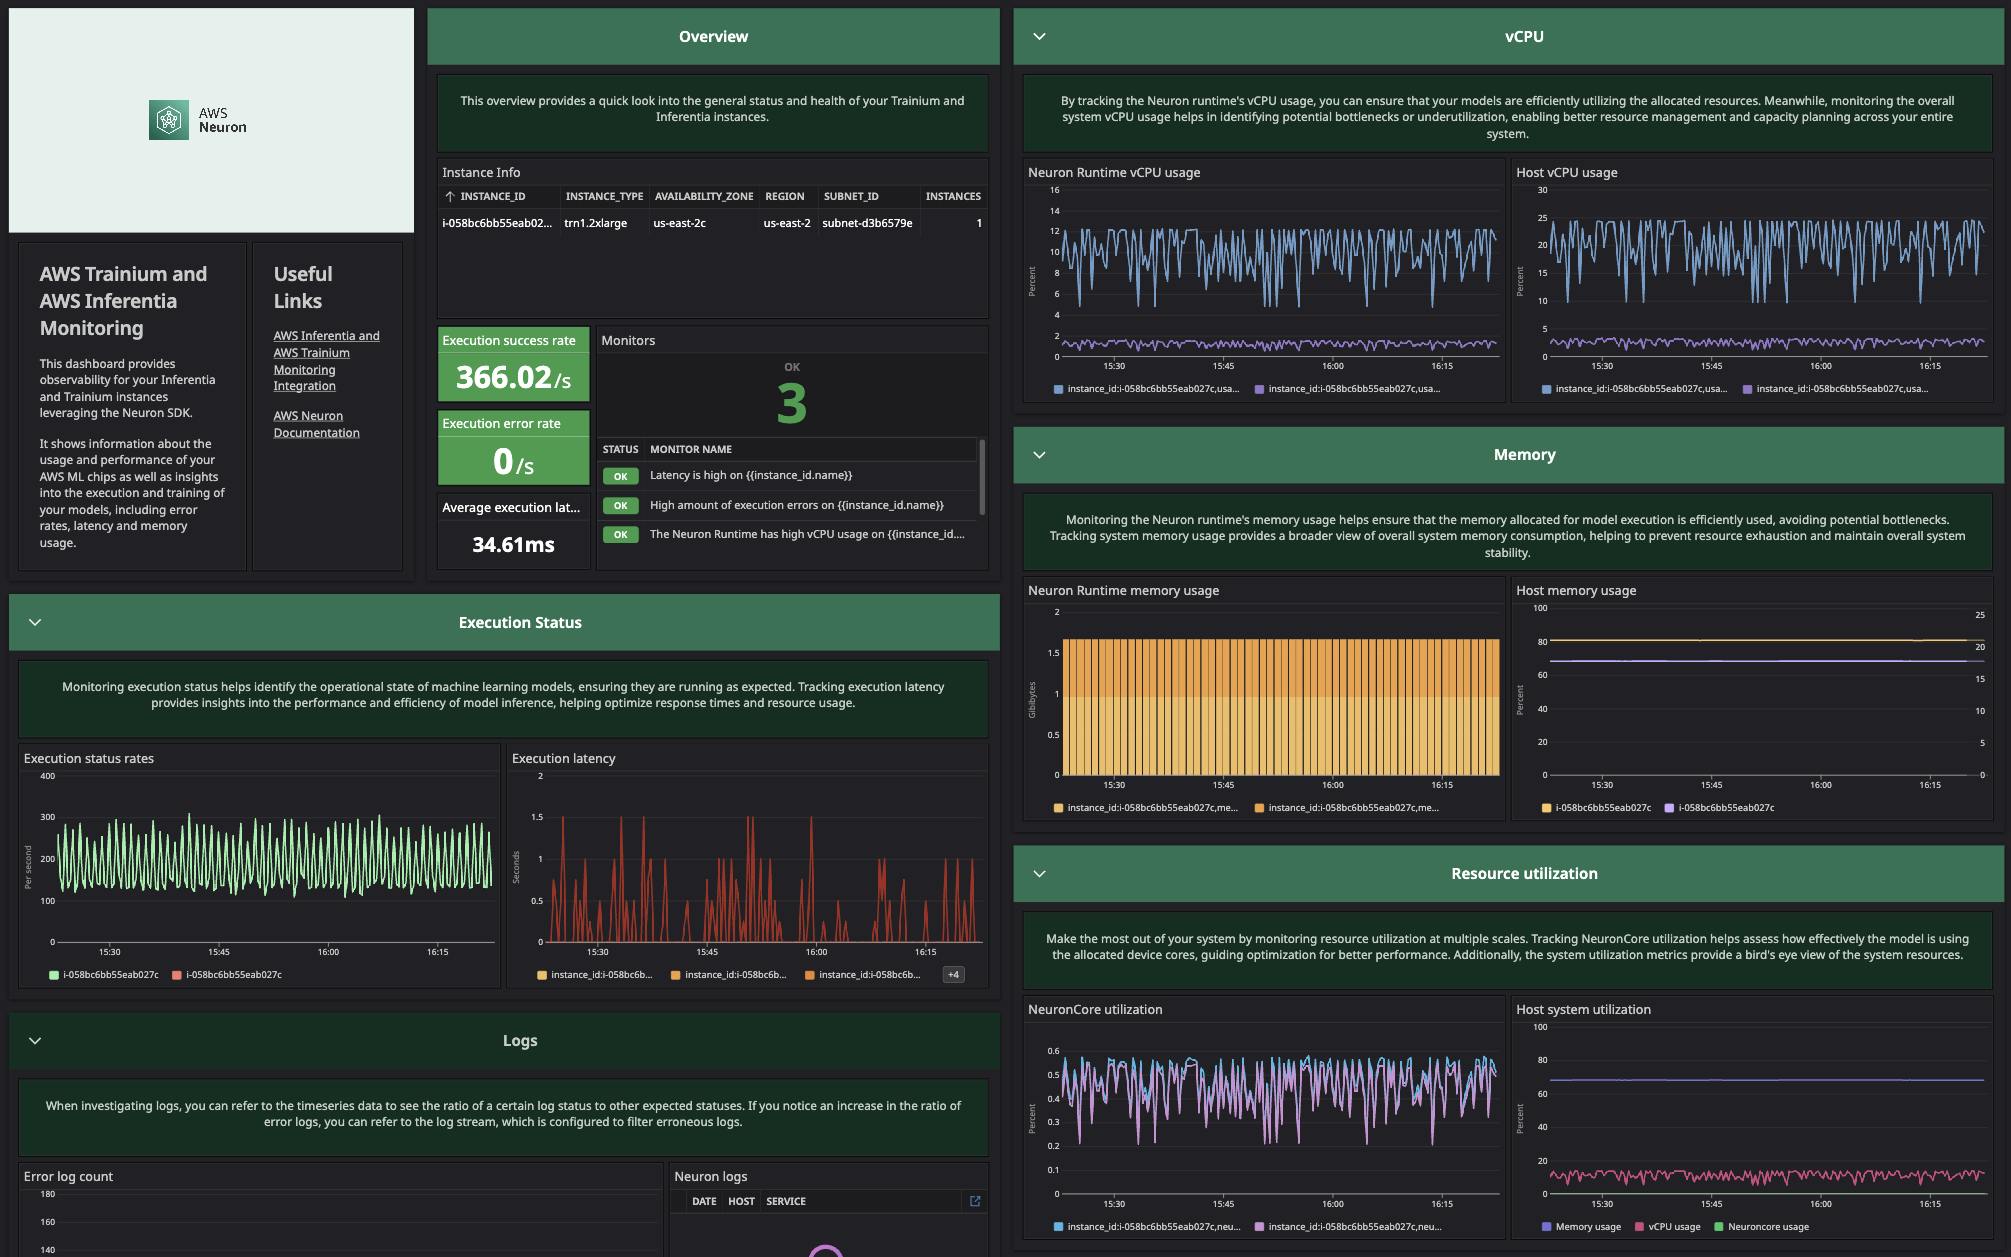This screenshot has width=2011, height=1257.
Task: Collapse the Memory section chevron
Action: click(1039, 455)
